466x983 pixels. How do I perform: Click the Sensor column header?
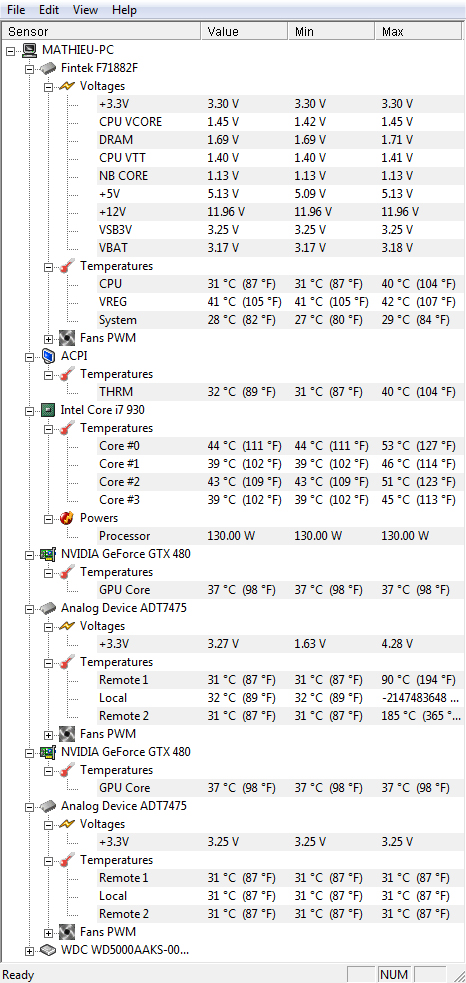tap(102, 31)
